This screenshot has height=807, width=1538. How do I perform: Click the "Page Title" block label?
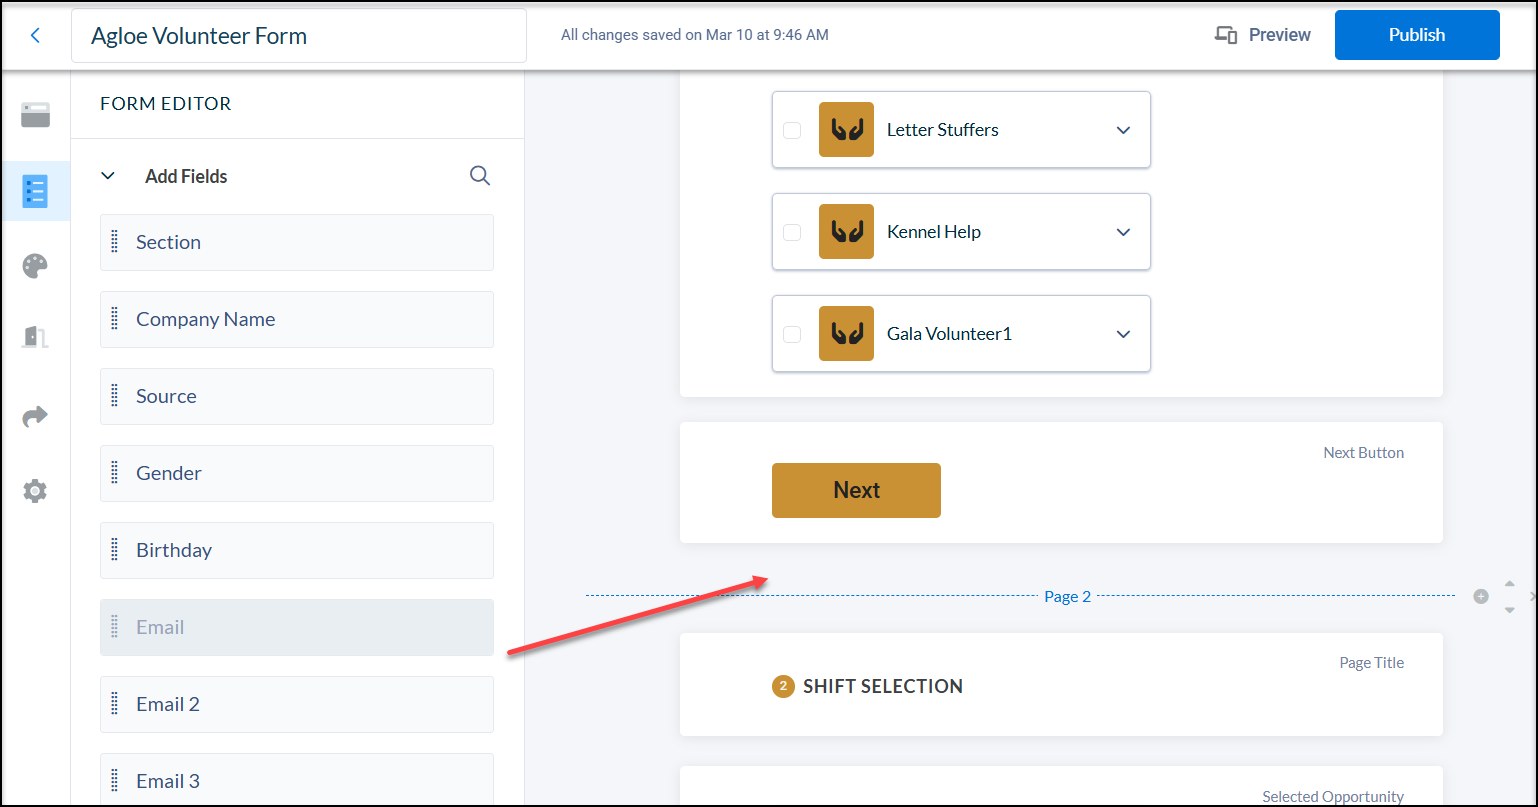tap(1372, 663)
